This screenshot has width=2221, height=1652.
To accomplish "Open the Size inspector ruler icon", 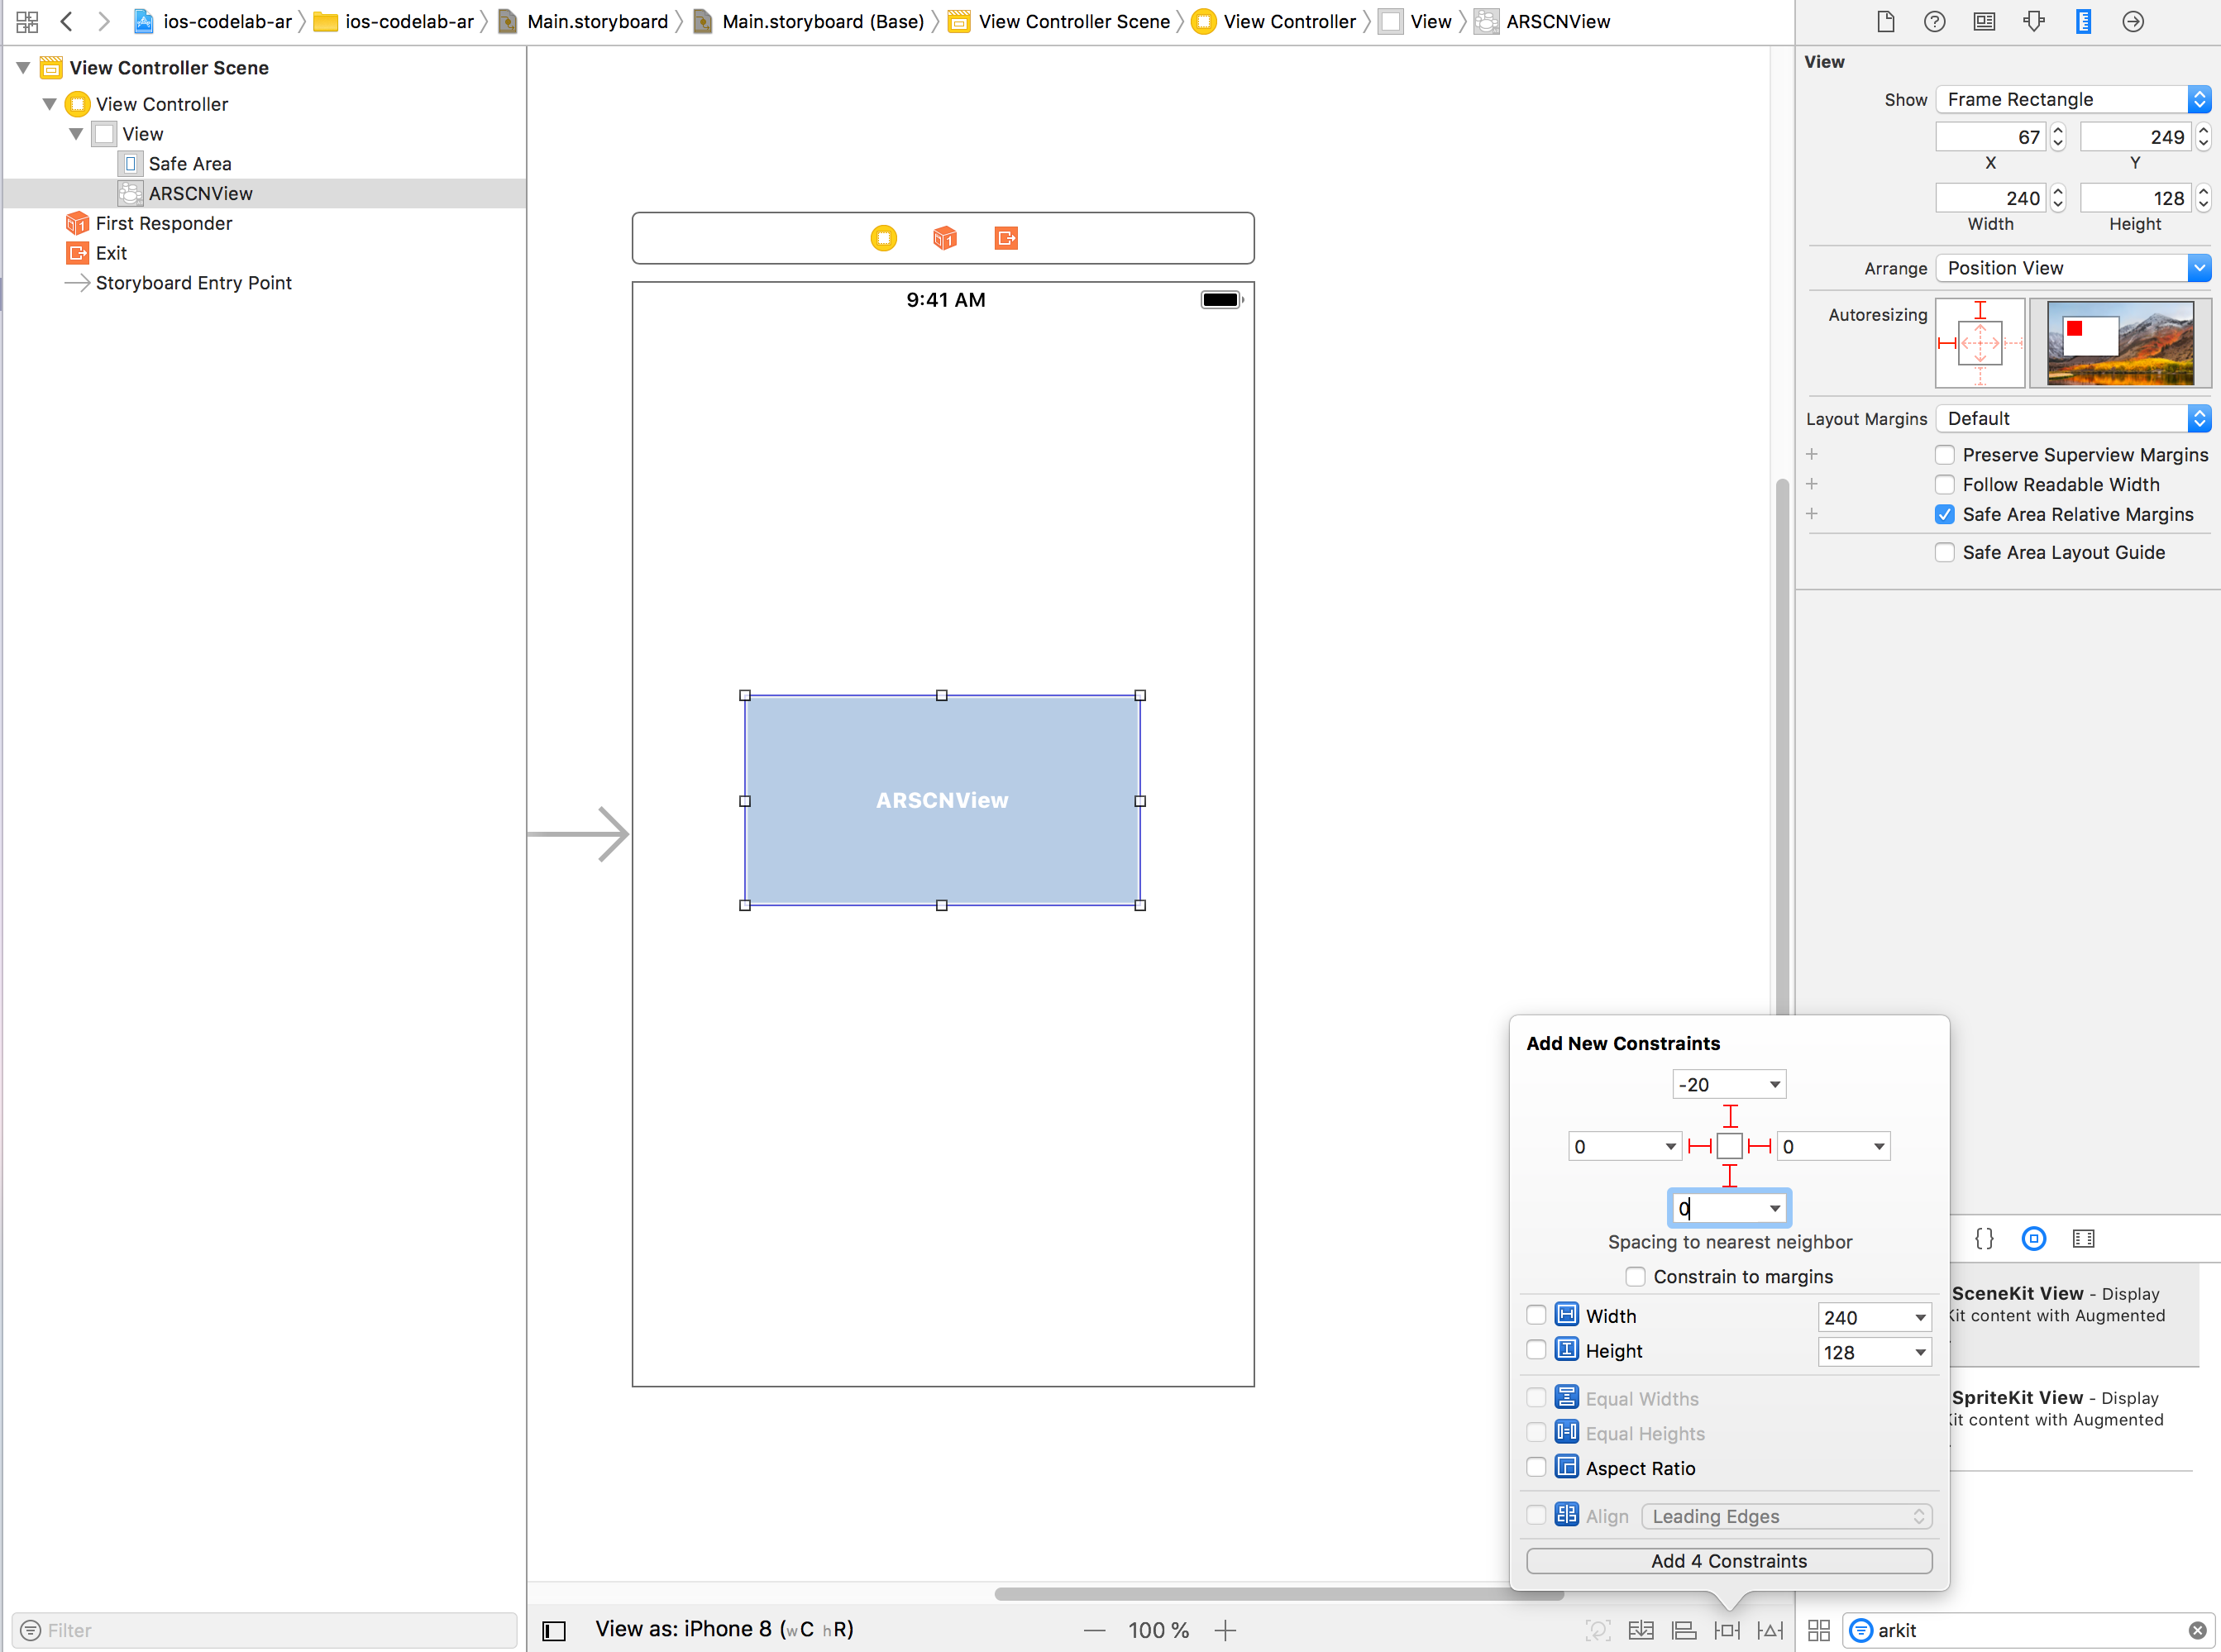I will (x=2083, y=21).
